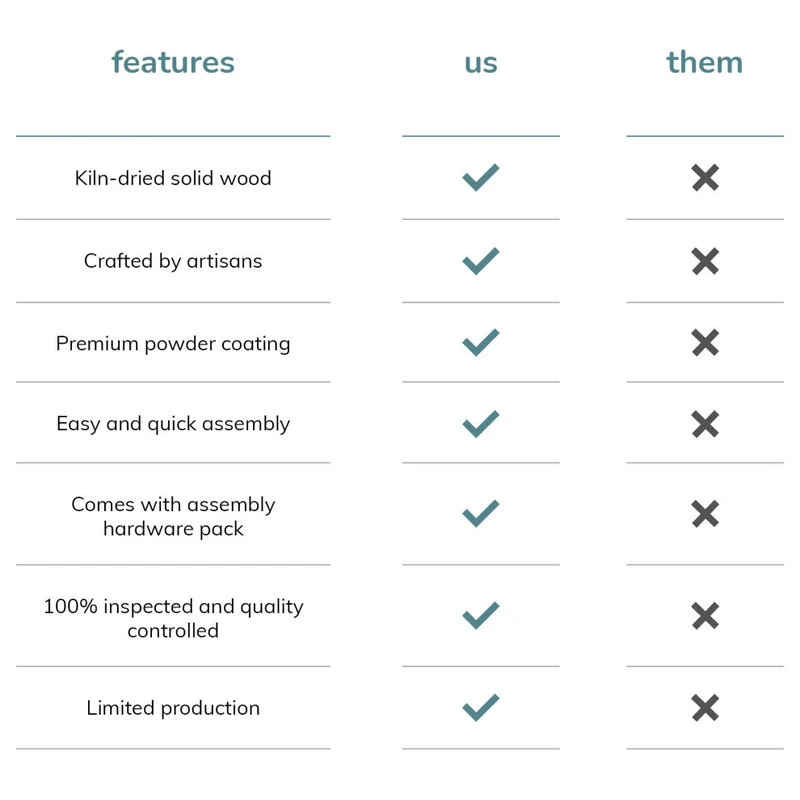The height and width of the screenshot is (800, 800).
Task: Click the "them" column heading
Action: coord(704,62)
